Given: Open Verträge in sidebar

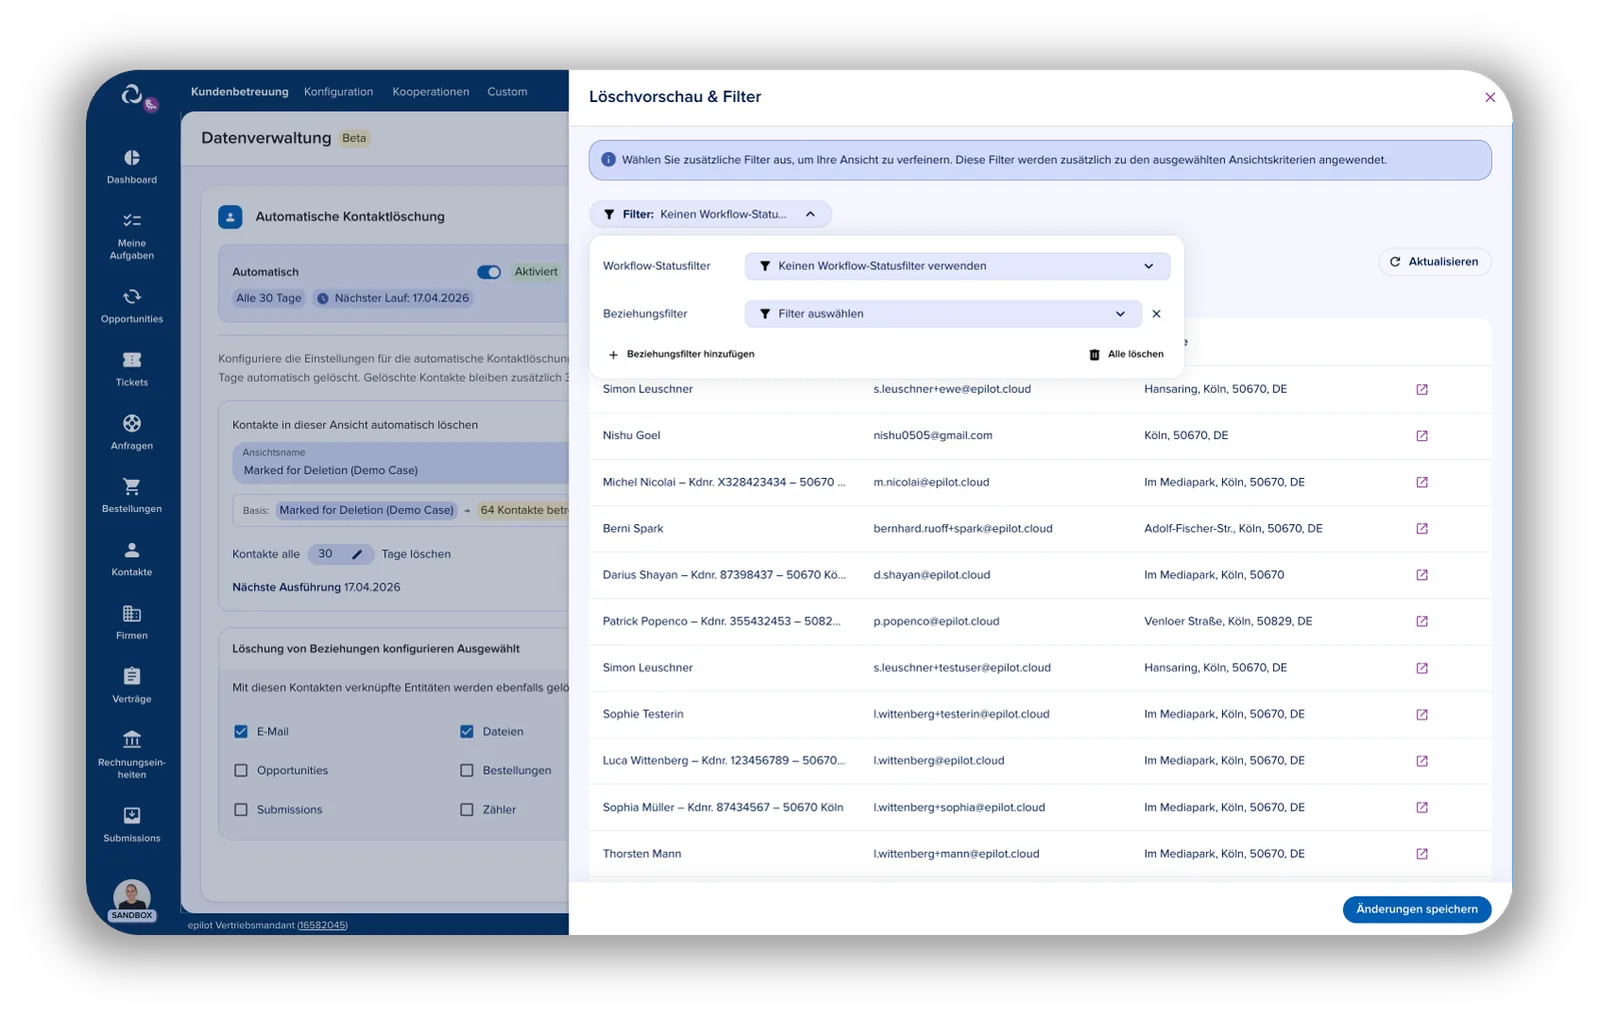Looking at the screenshot, I should tap(132, 685).
